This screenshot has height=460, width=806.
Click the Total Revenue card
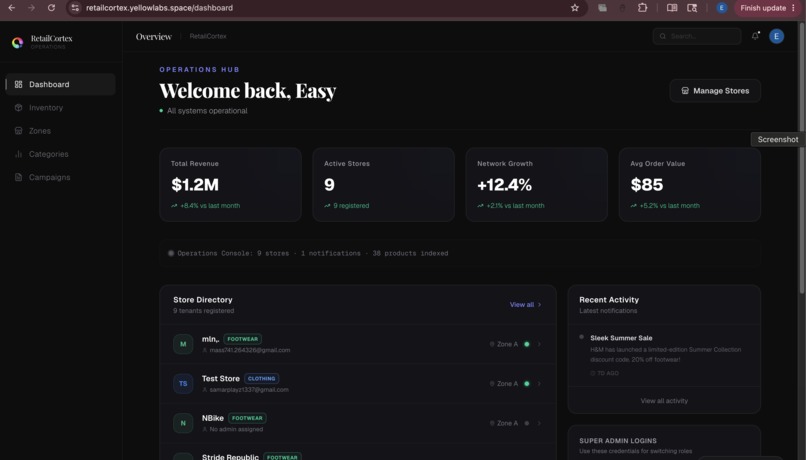coord(230,185)
